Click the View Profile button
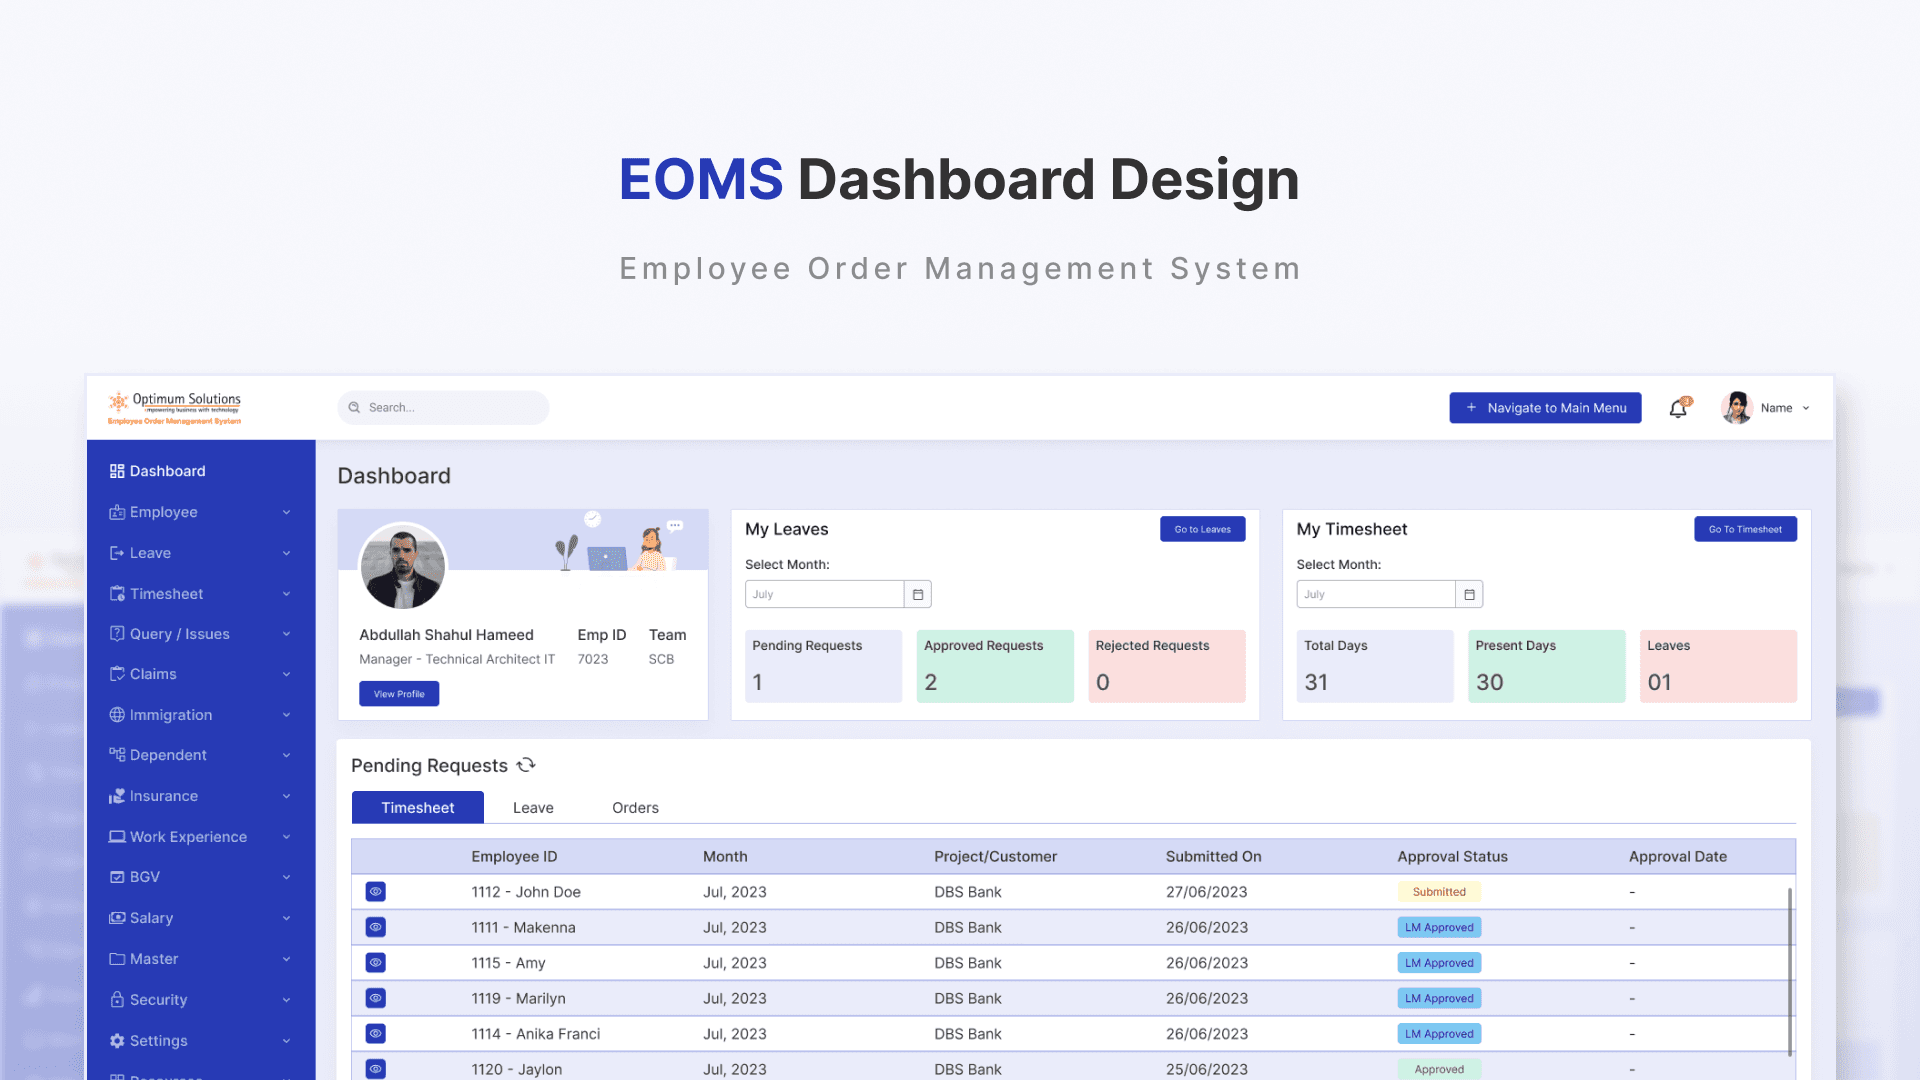Image resolution: width=1920 pixels, height=1080 pixels. tap(399, 694)
